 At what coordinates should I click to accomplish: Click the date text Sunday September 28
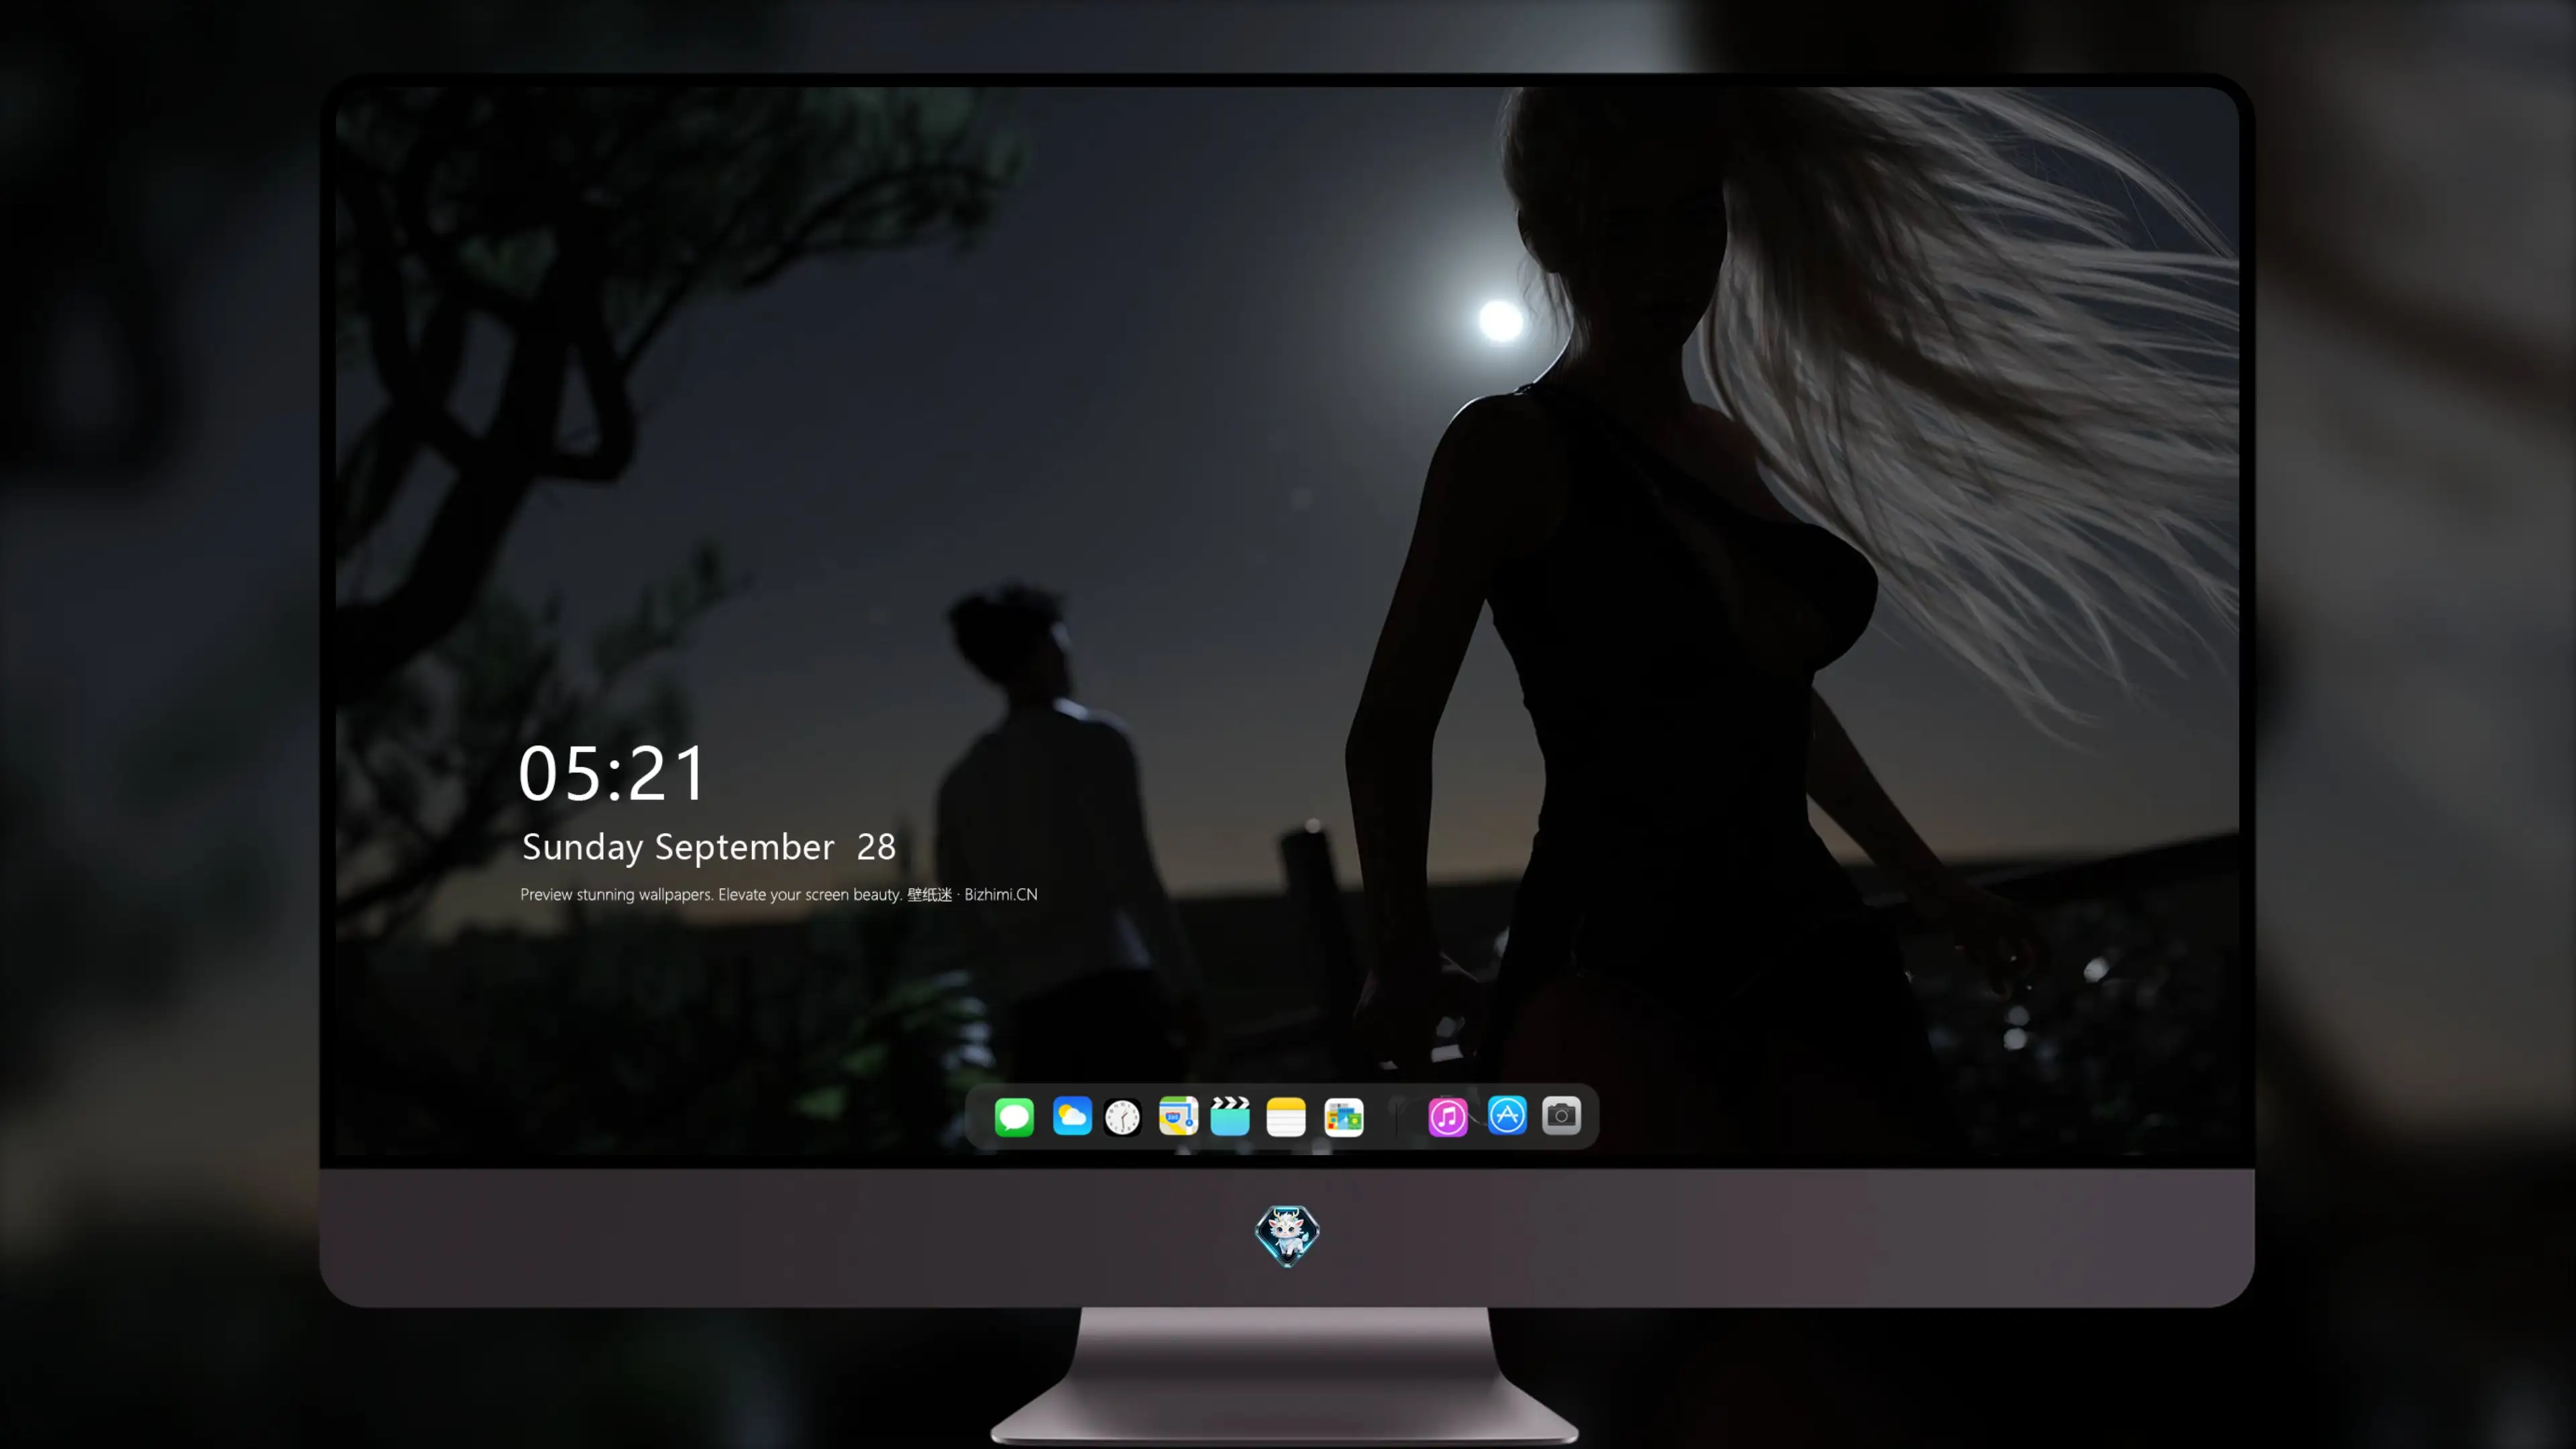tap(709, 848)
